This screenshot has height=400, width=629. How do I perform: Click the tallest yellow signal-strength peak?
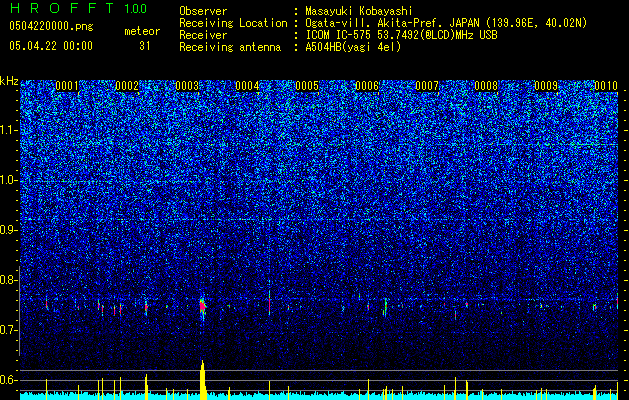point(203,380)
